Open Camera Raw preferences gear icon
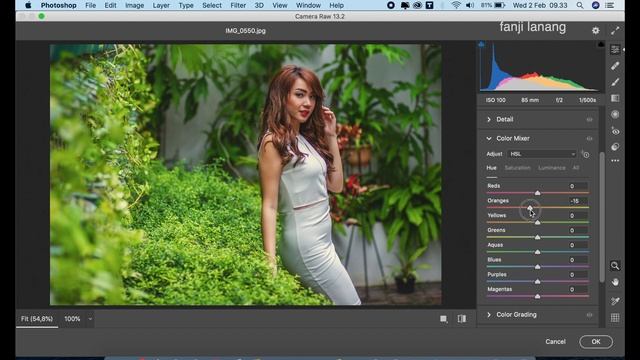This screenshot has height=360, width=640. click(x=596, y=30)
